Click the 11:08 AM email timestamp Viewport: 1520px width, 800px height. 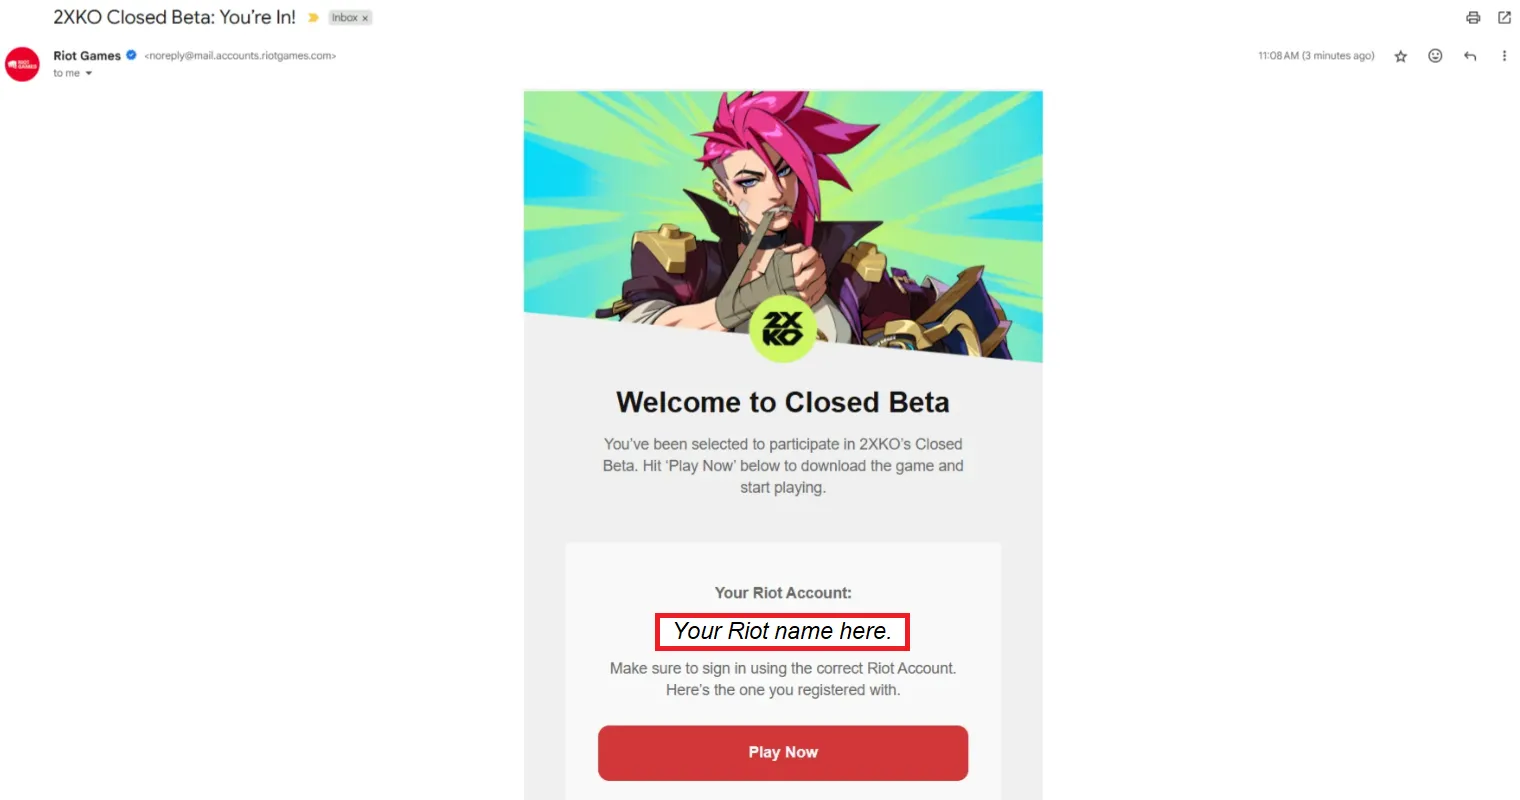coord(1316,56)
